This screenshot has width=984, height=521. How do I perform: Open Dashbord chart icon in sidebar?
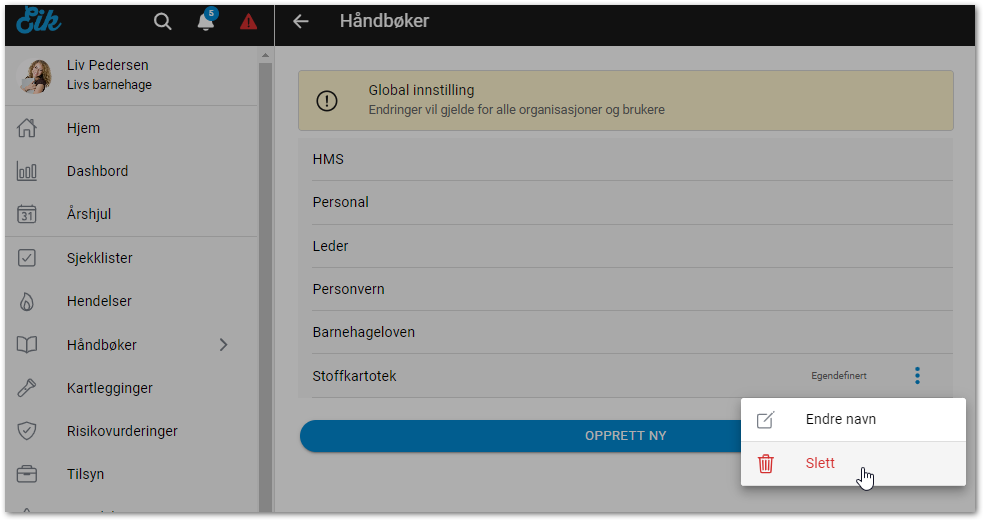[28, 171]
